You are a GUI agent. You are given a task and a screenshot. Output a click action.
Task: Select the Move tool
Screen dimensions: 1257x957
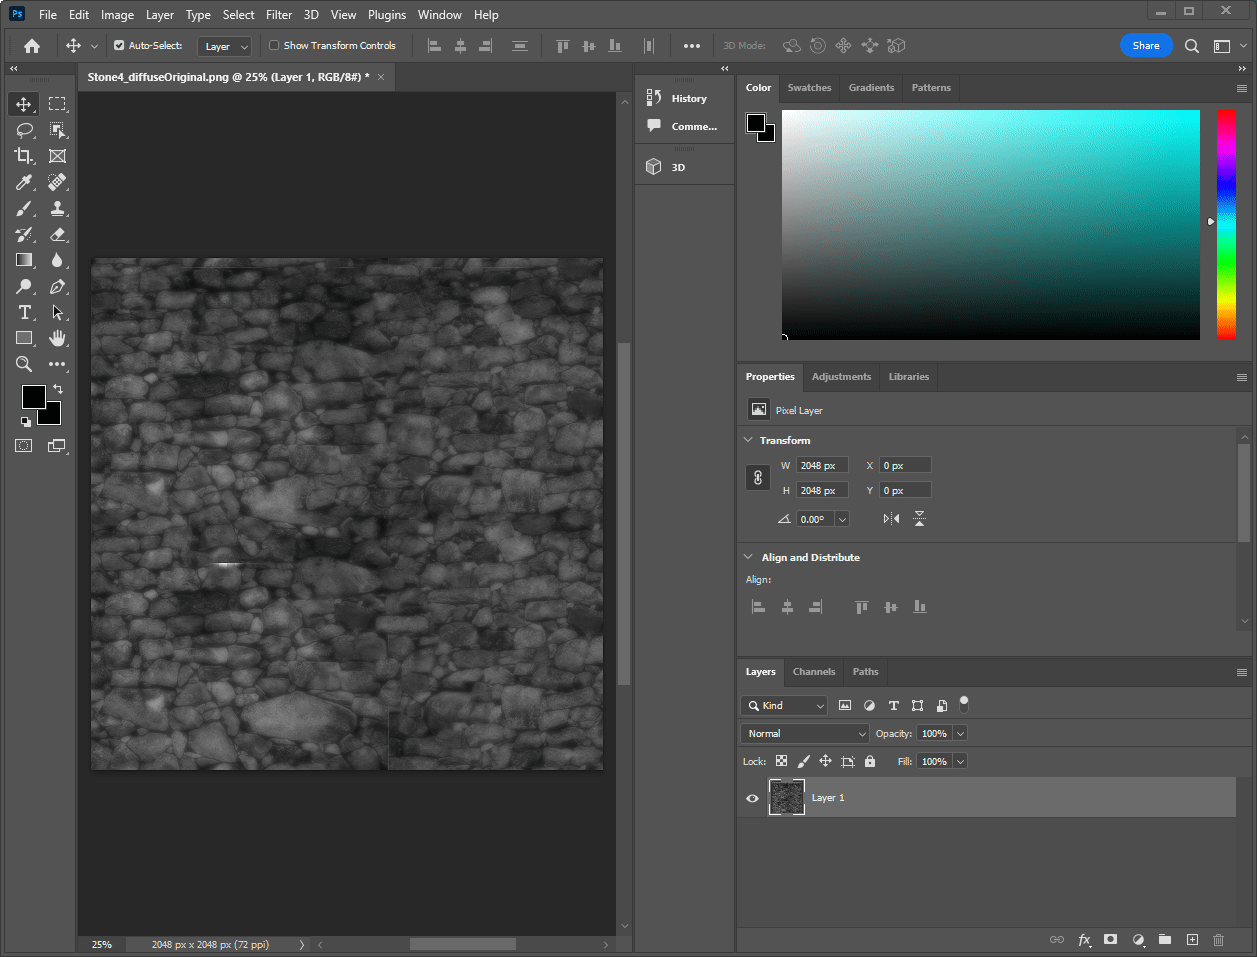coord(24,103)
